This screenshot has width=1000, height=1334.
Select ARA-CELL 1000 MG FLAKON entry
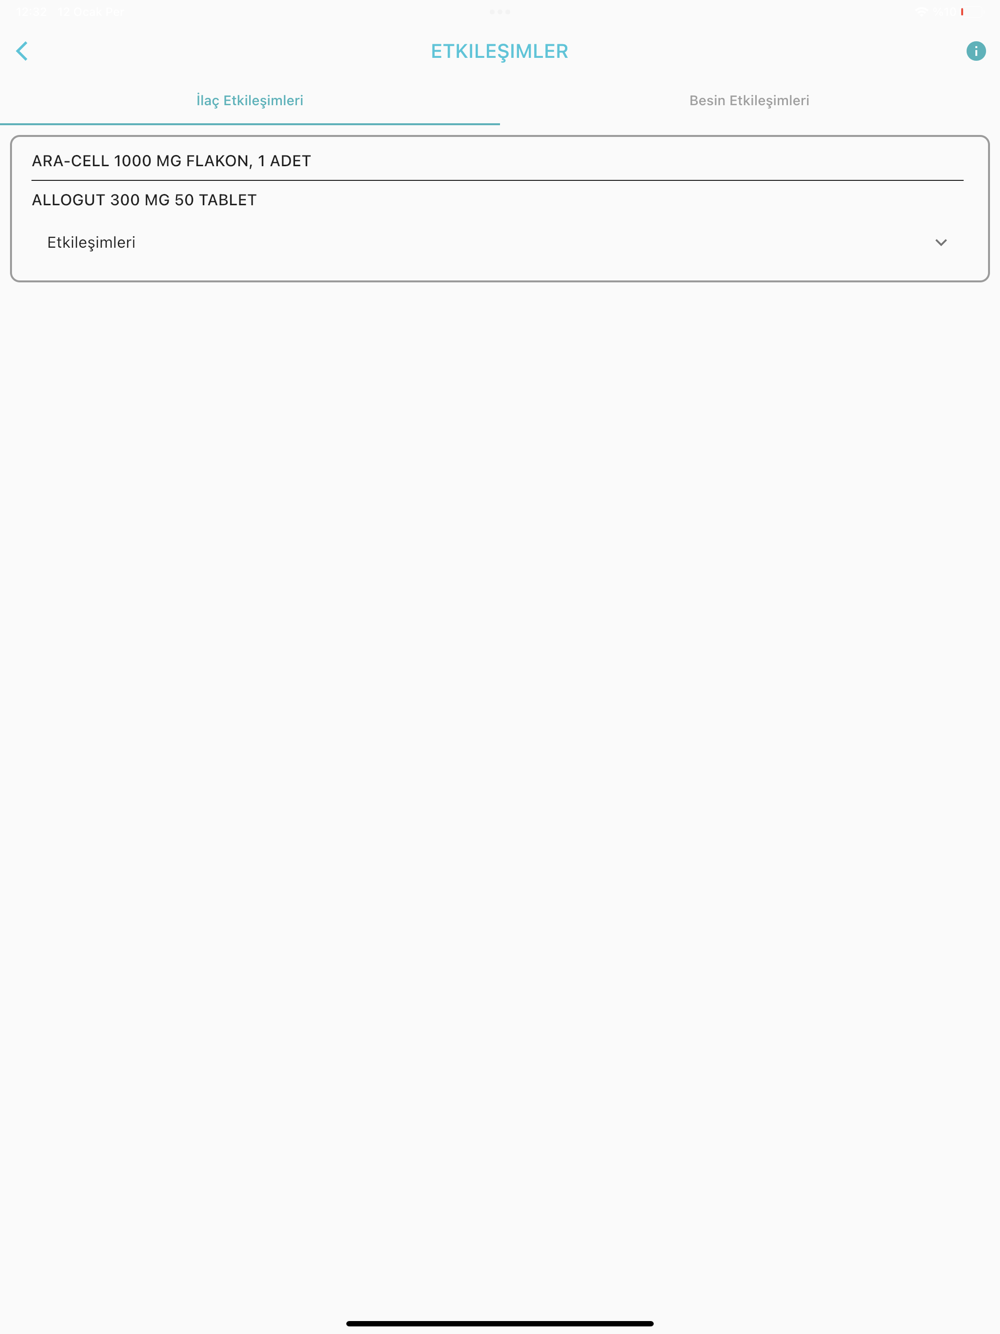click(171, 161)
